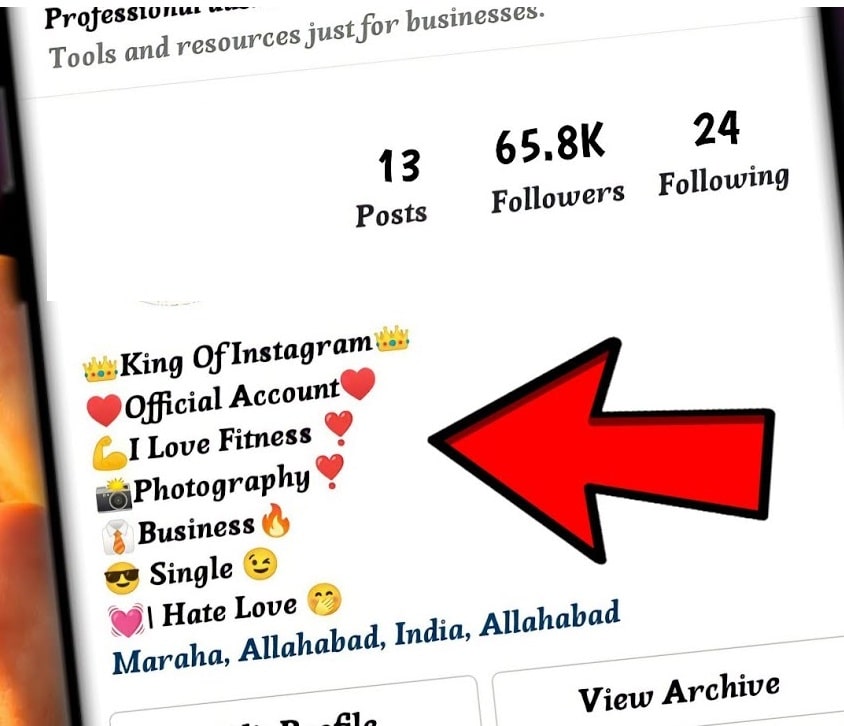Open the 24 Following list

pyautogui.click(x=723, y=153)
